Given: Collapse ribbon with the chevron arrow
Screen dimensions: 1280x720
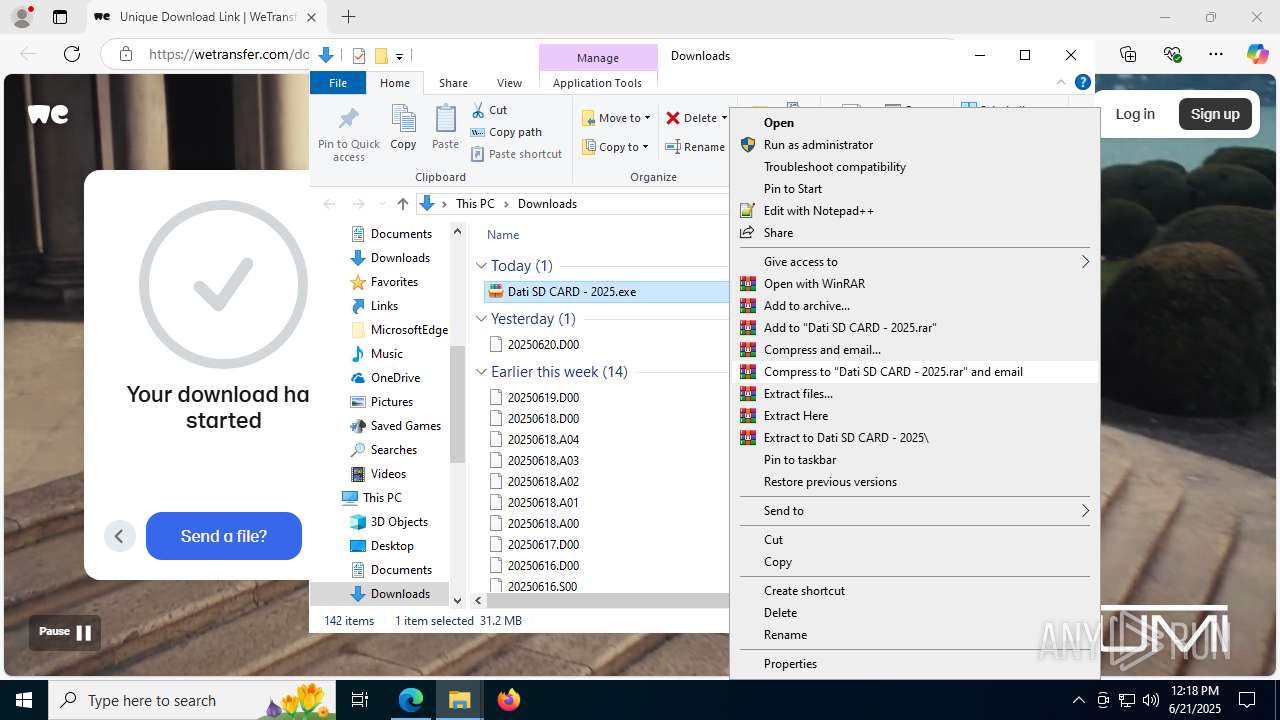Looking at the screenshot, I should pyautogui.click(x=1061, y=83).
